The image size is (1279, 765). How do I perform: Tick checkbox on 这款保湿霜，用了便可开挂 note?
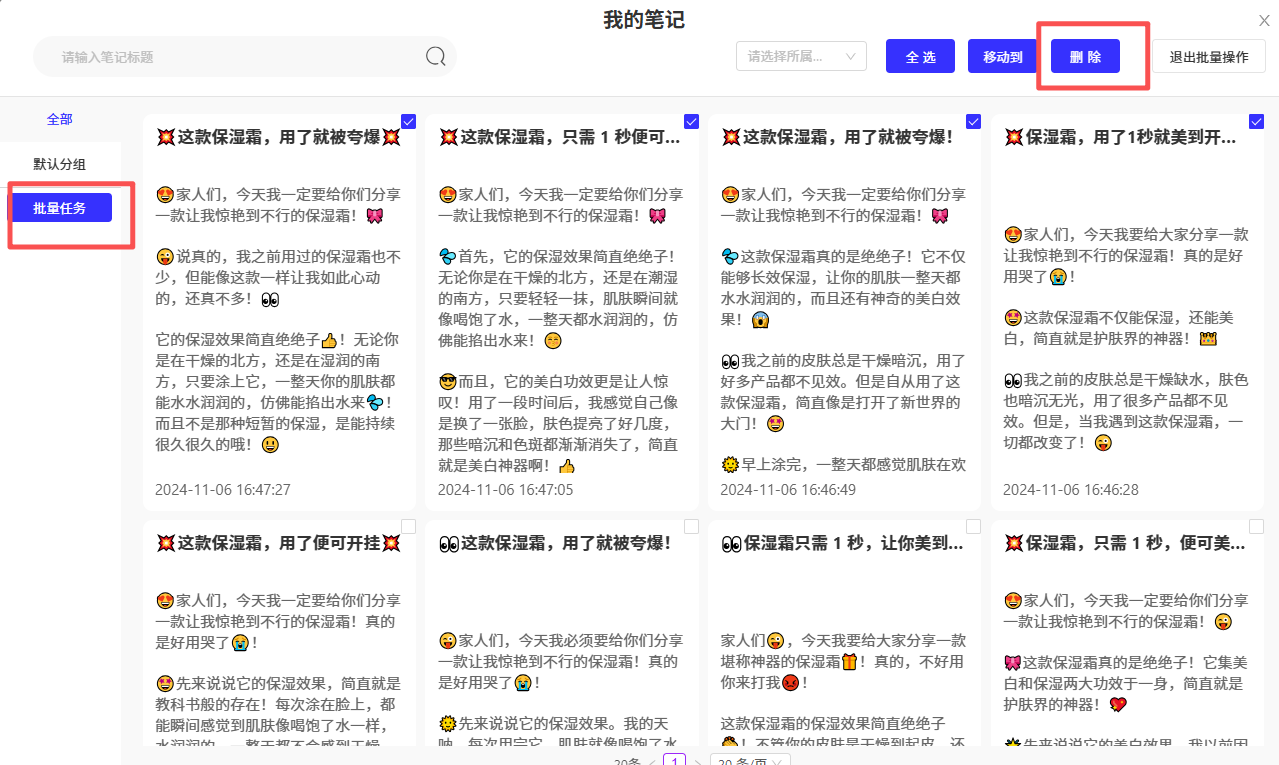click(x=408, y=526)
